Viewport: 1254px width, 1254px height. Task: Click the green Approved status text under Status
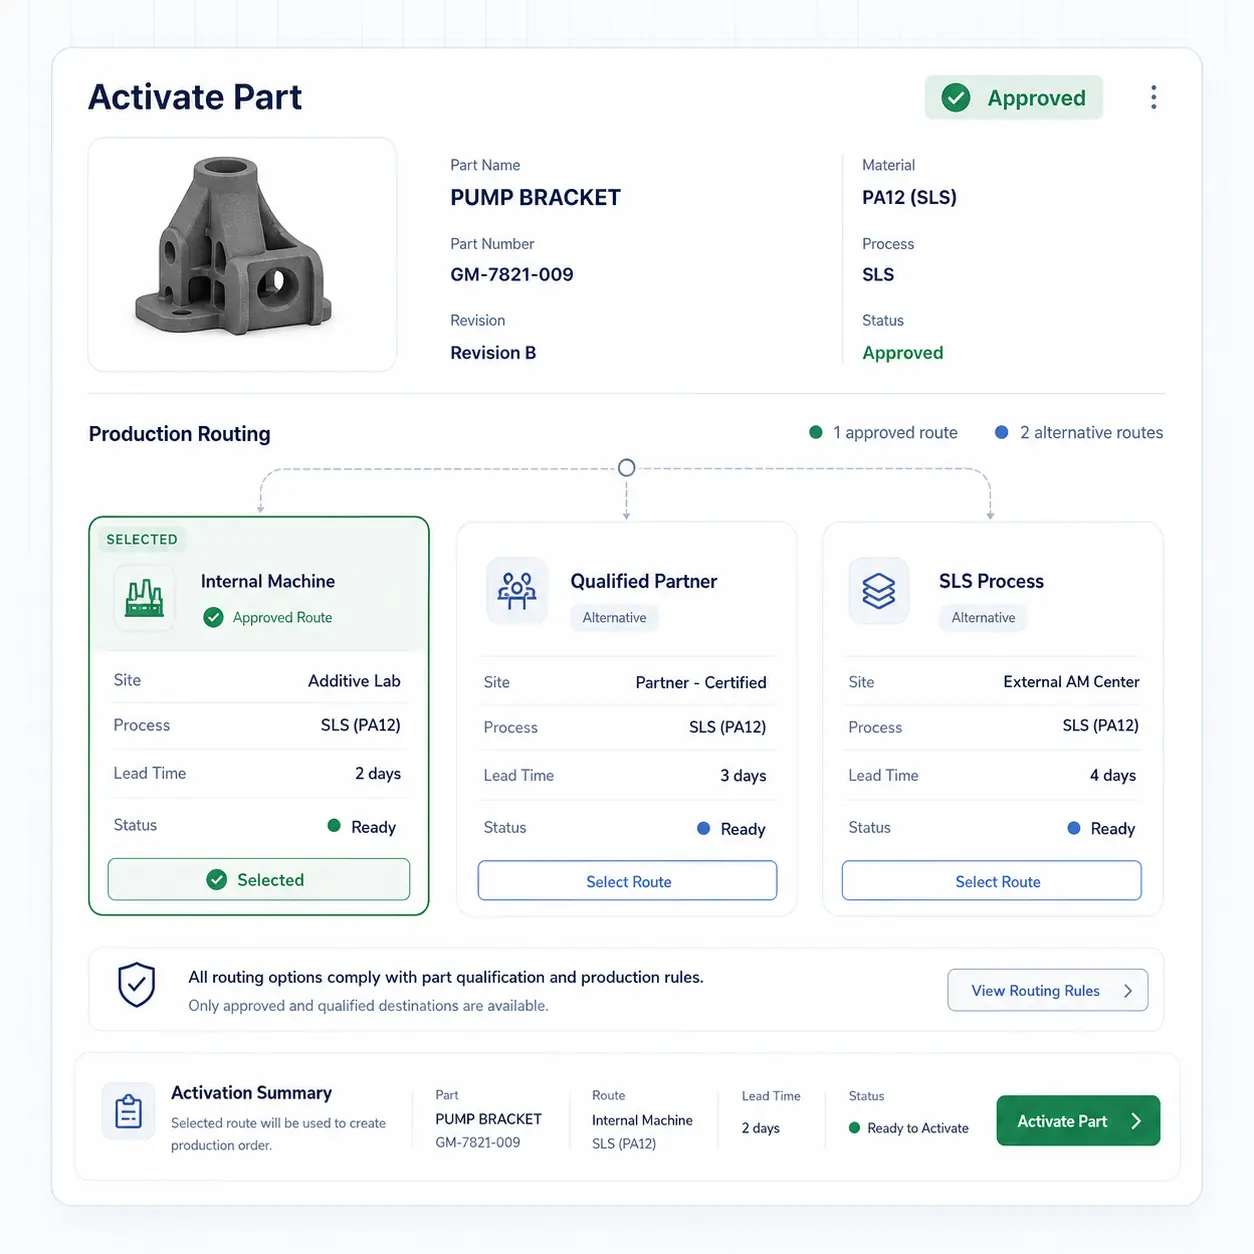coord(902,353)
